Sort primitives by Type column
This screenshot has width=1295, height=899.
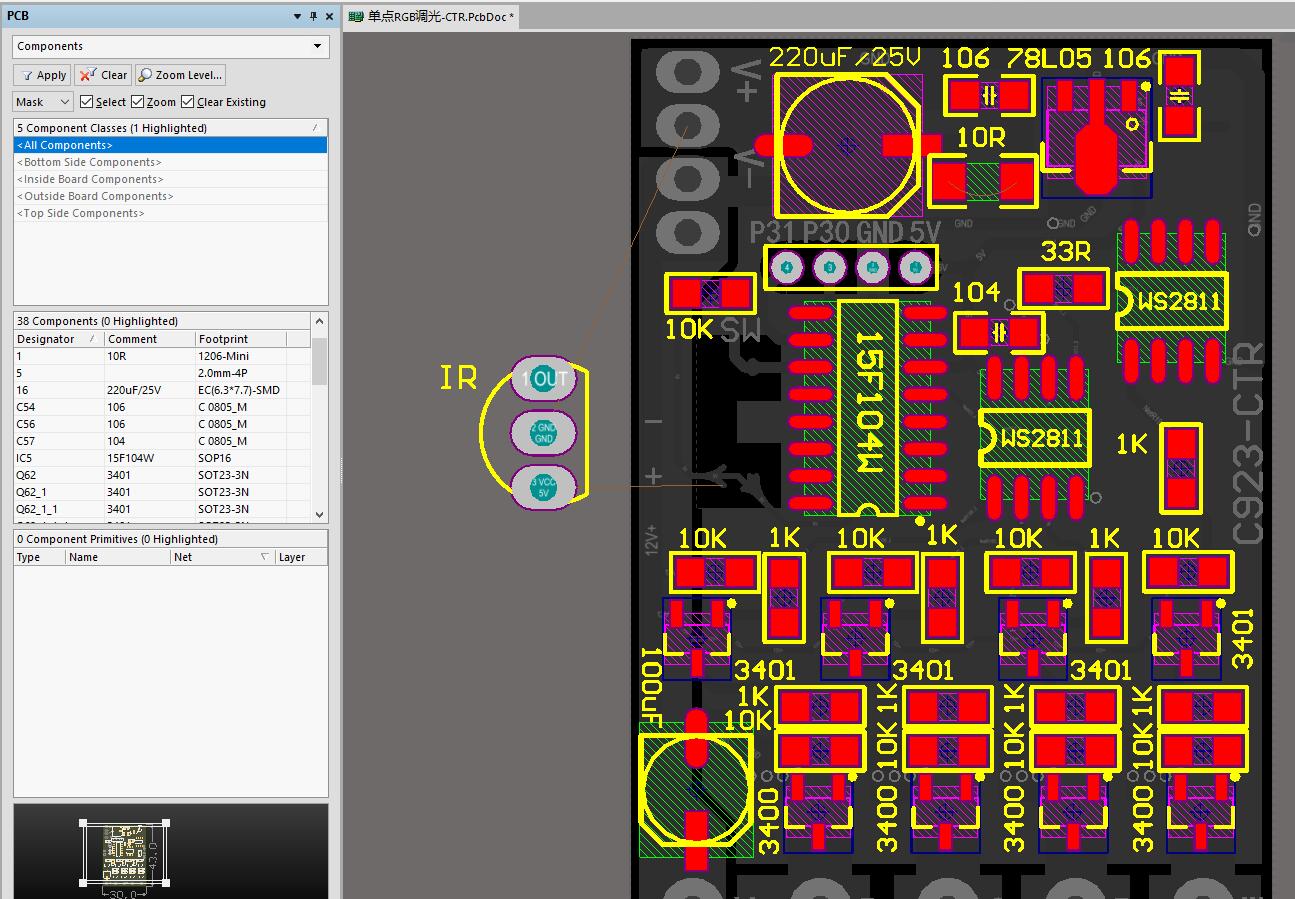pos(40,557)
